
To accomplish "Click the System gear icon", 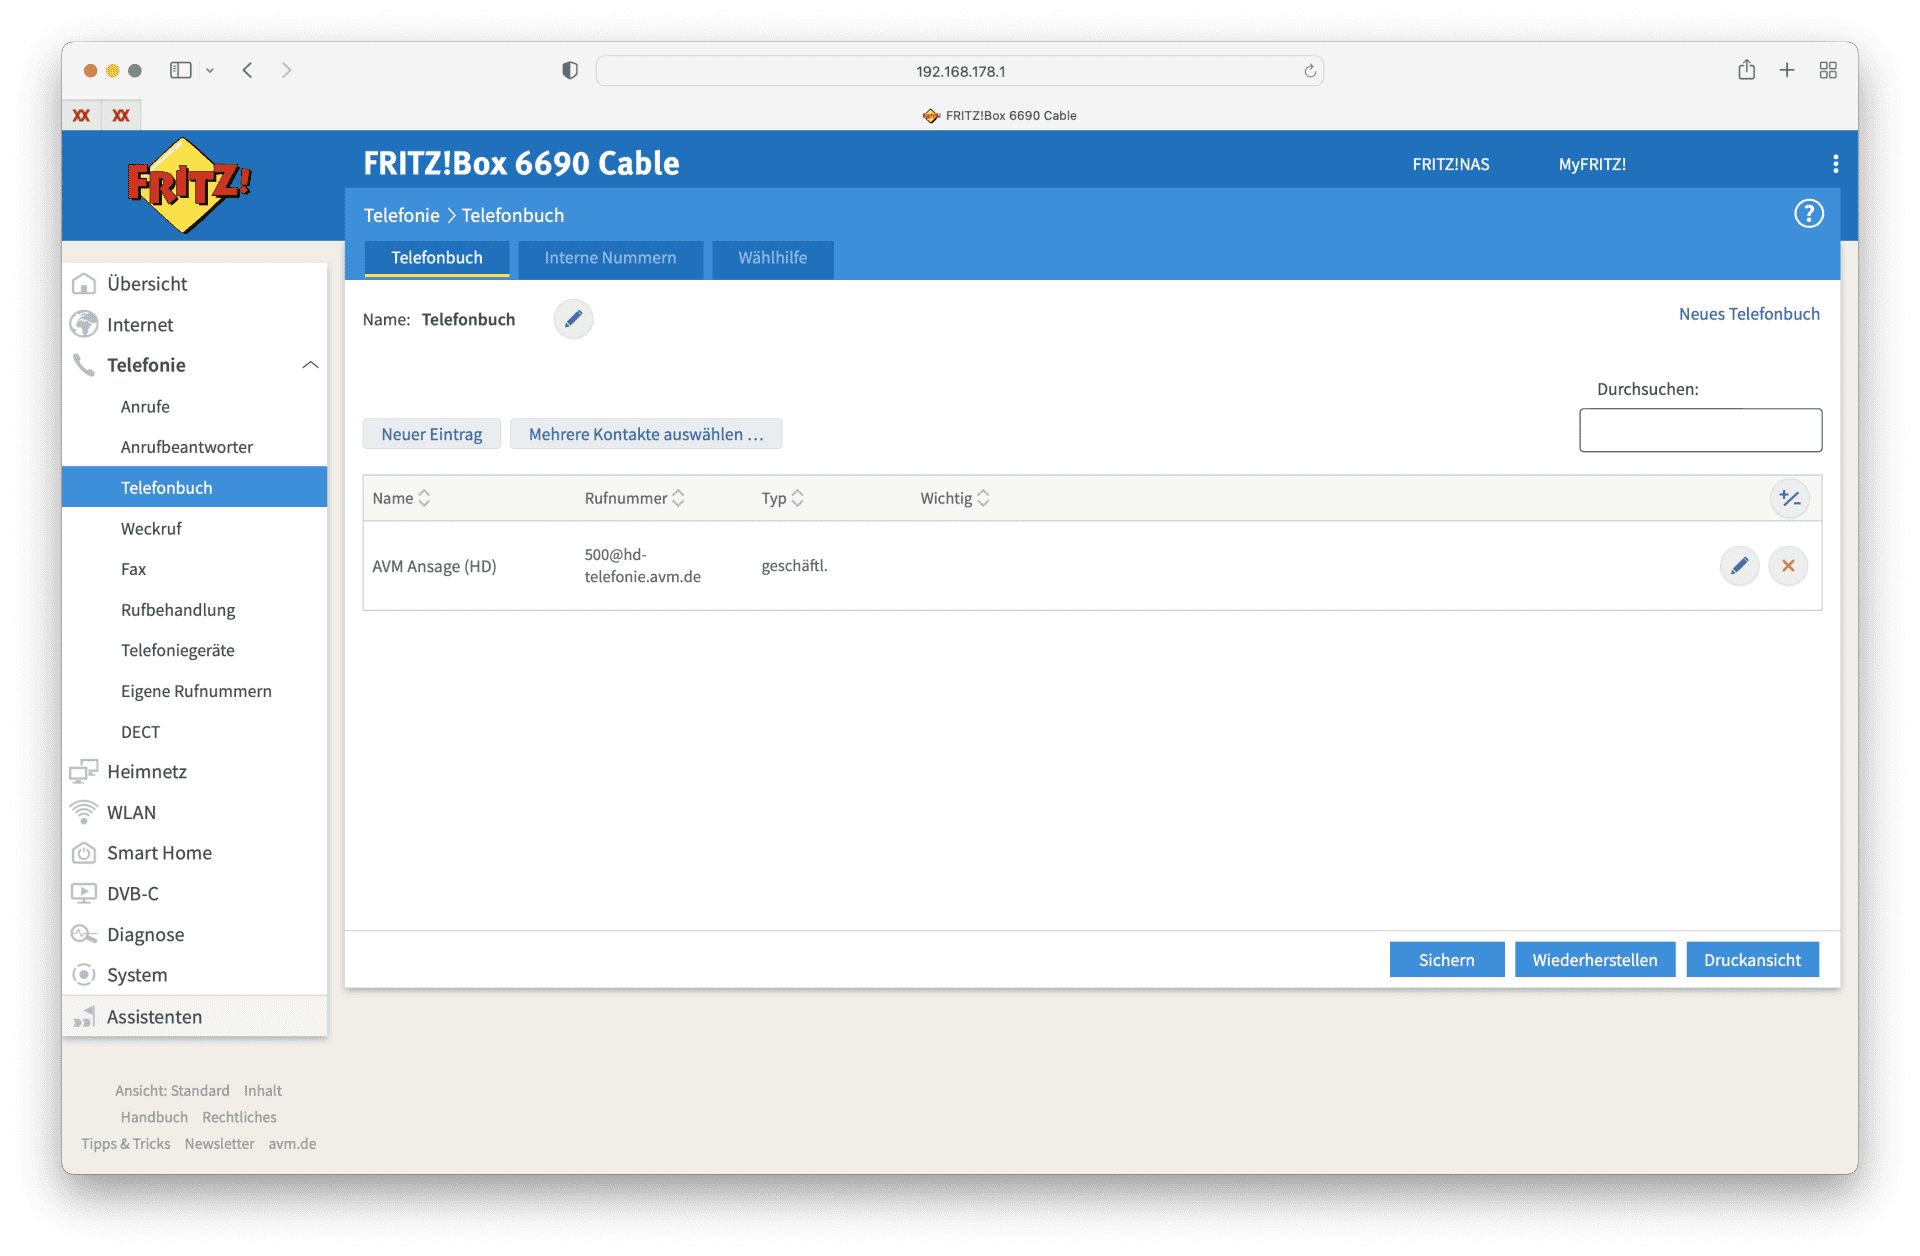I will click(x=84, y=975).
